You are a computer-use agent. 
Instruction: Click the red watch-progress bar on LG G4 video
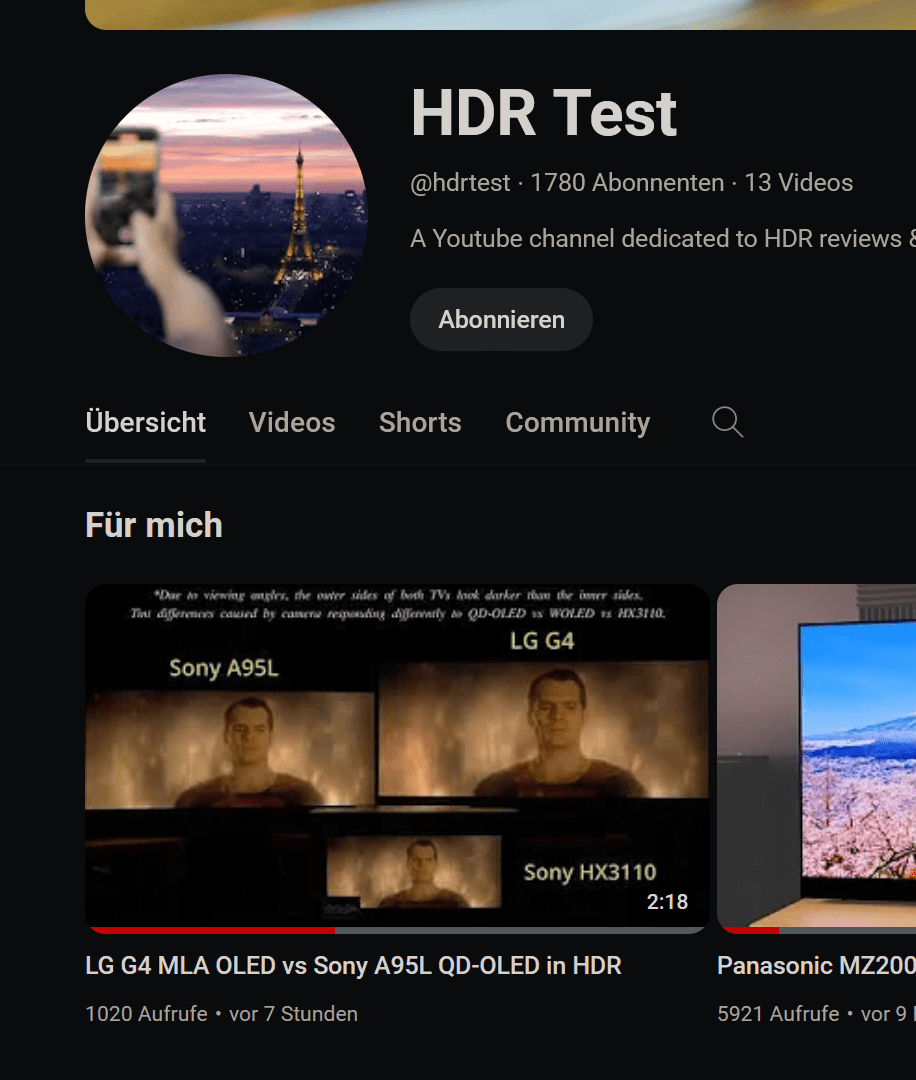coord(212,931)
